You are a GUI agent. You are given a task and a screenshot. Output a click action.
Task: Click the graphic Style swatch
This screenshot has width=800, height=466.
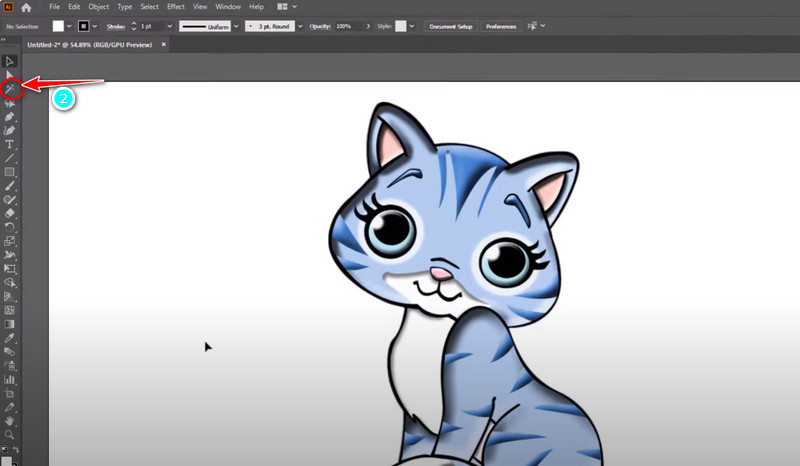(x=401, y=26)
